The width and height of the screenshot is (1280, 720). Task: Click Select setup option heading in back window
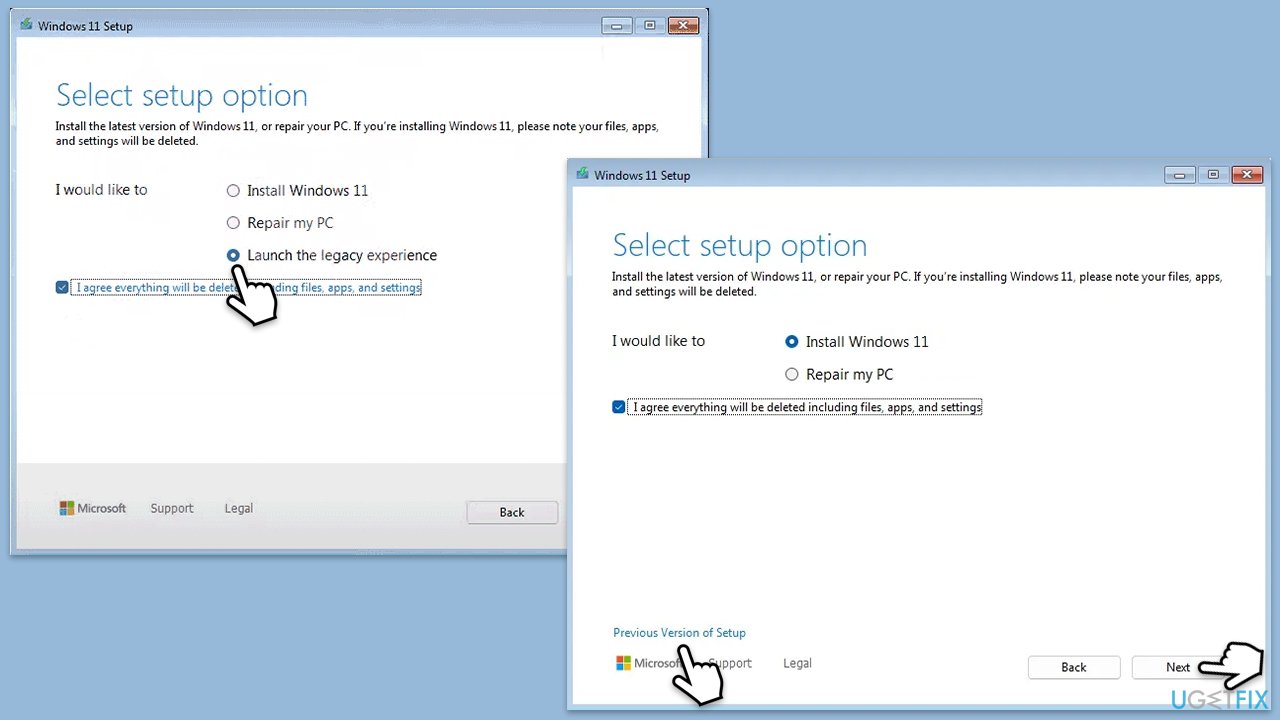click(x=182, y=96)
